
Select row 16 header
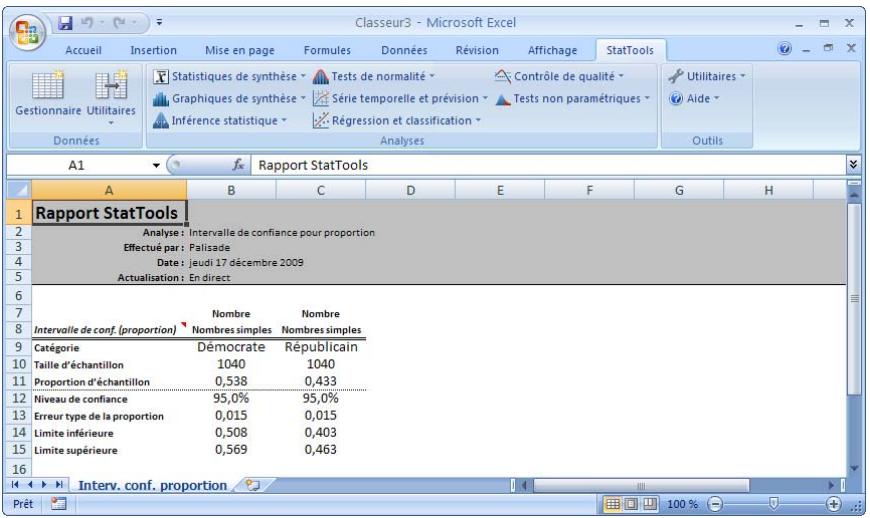[19, 469]
